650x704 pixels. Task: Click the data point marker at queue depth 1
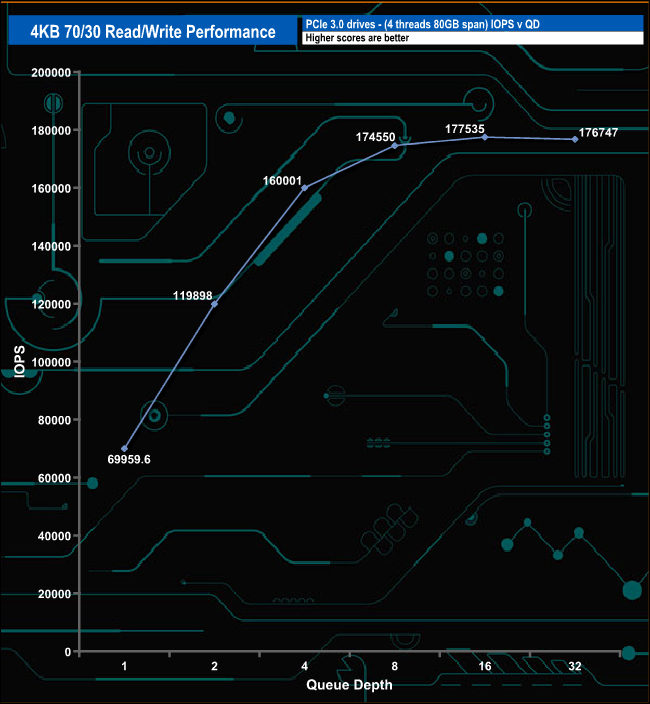(x=124, y=449)
